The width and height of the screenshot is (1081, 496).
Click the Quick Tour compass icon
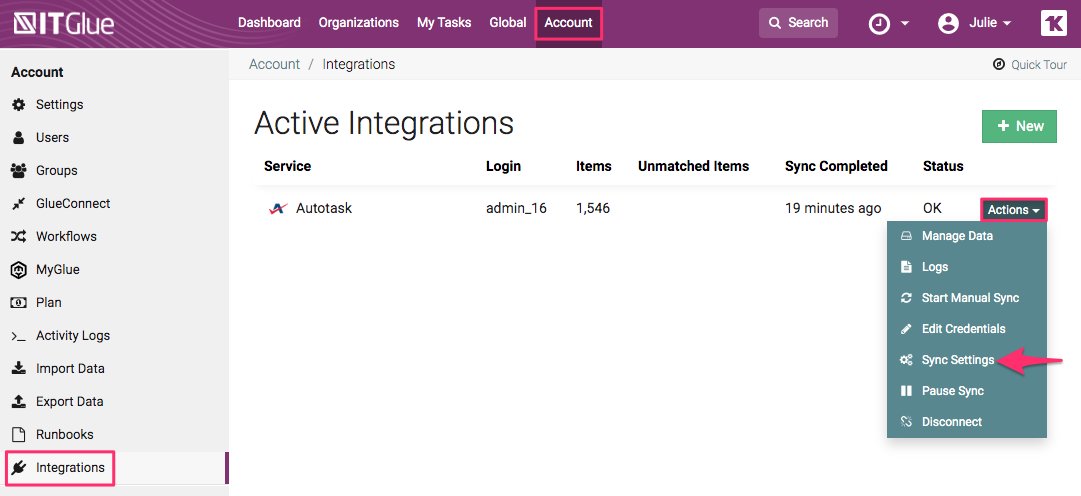click(x=998, y=65)
